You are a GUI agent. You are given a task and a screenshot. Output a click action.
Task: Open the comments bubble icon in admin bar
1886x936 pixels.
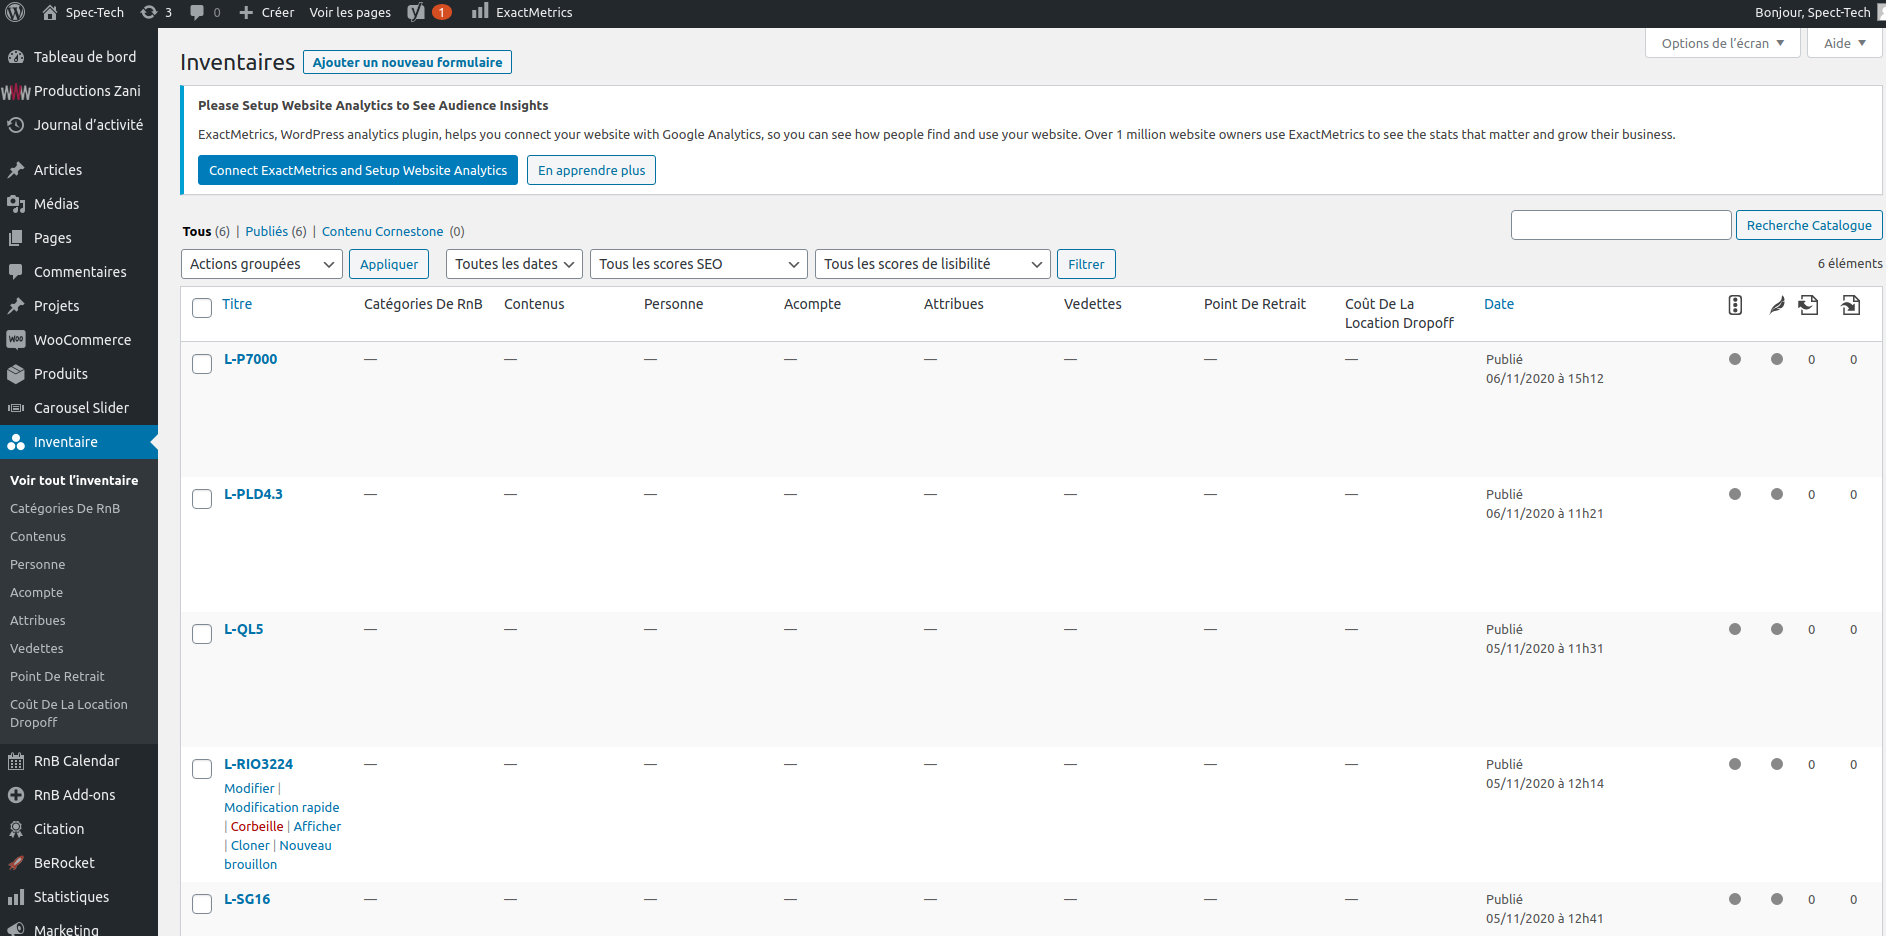point(197,12)
